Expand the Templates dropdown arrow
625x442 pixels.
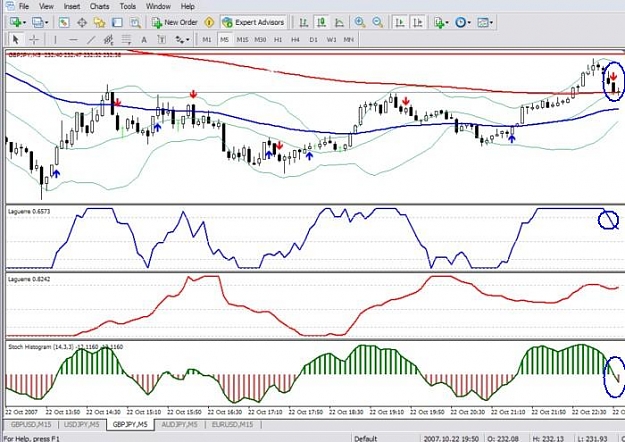pyautogui.click(x=491, y=23)
